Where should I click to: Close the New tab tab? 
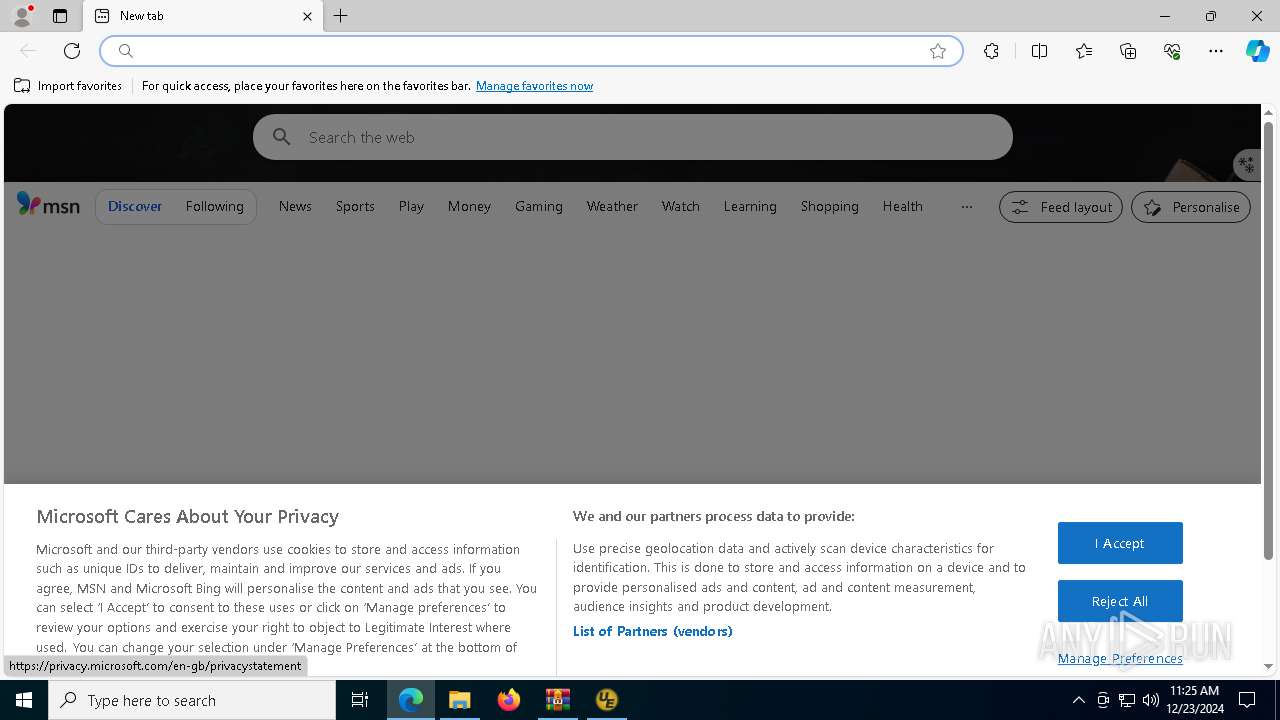click(x=307, y=16)
